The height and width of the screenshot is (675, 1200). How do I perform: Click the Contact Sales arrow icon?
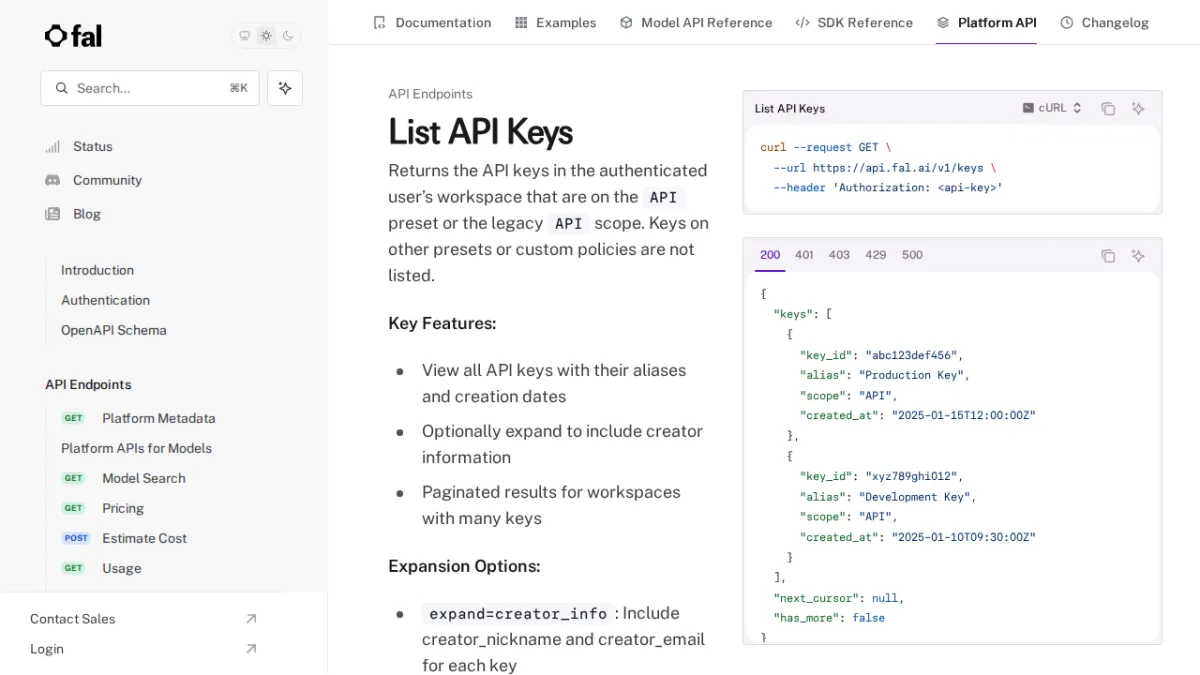tap(251, 619)
